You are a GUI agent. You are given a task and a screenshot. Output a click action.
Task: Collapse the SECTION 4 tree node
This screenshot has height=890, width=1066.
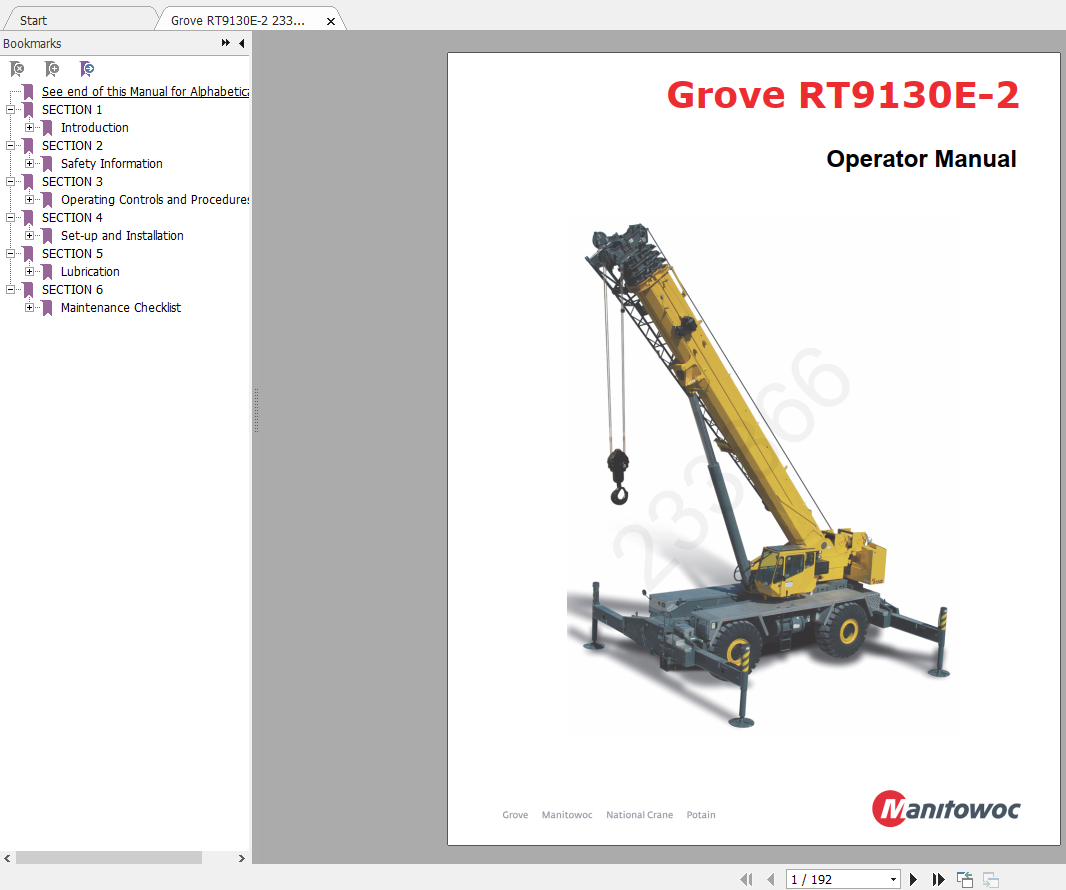pos(11,218)
